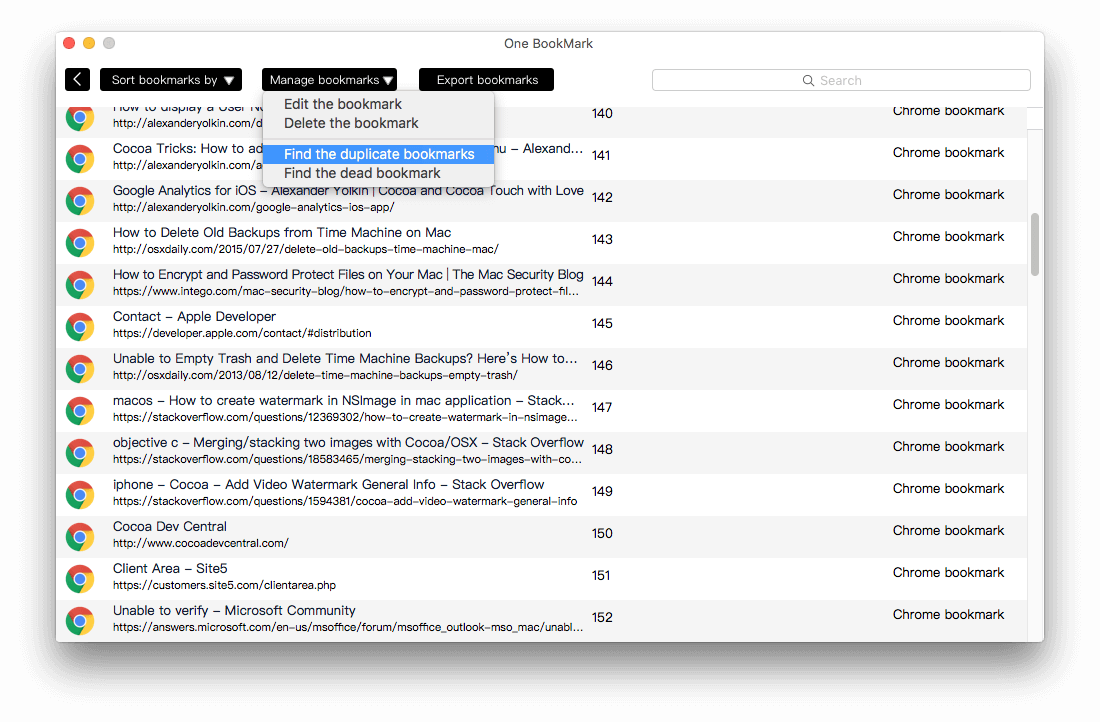Focus the Search input field
This screenshot has height=722, width=1100.
pyautogui.click(x=841, y=80)
